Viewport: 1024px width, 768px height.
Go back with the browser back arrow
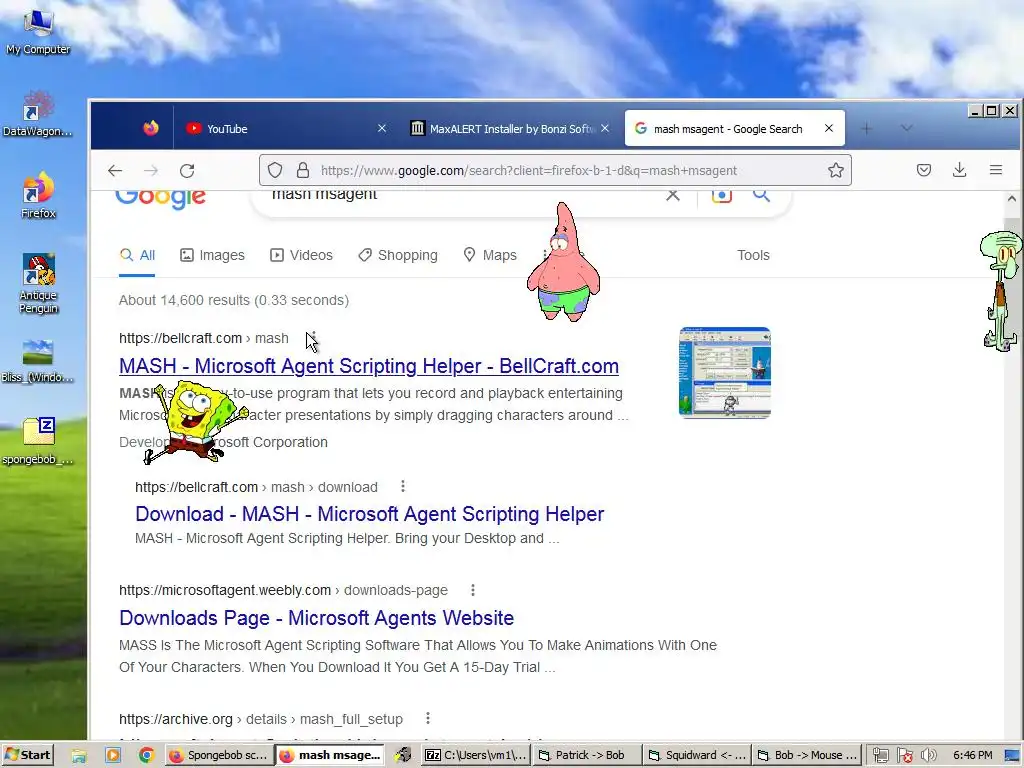point(115,170)
